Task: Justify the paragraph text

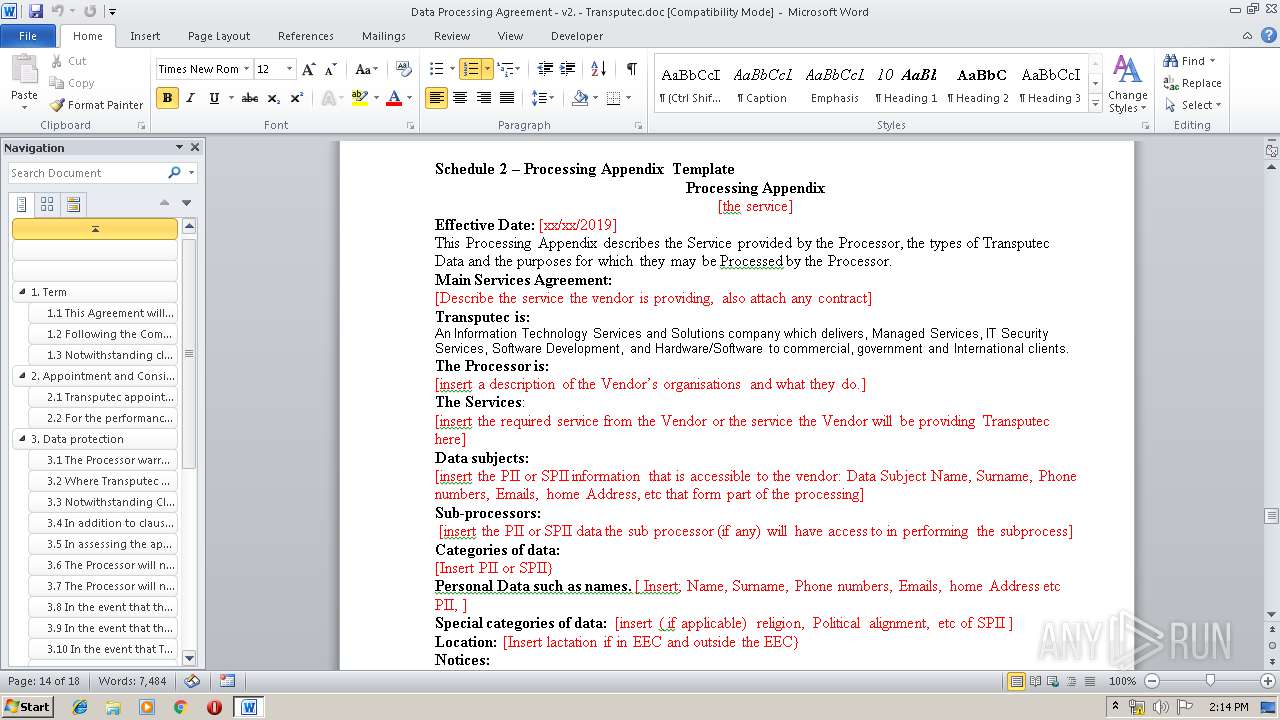Action: [x=507, y=98]
